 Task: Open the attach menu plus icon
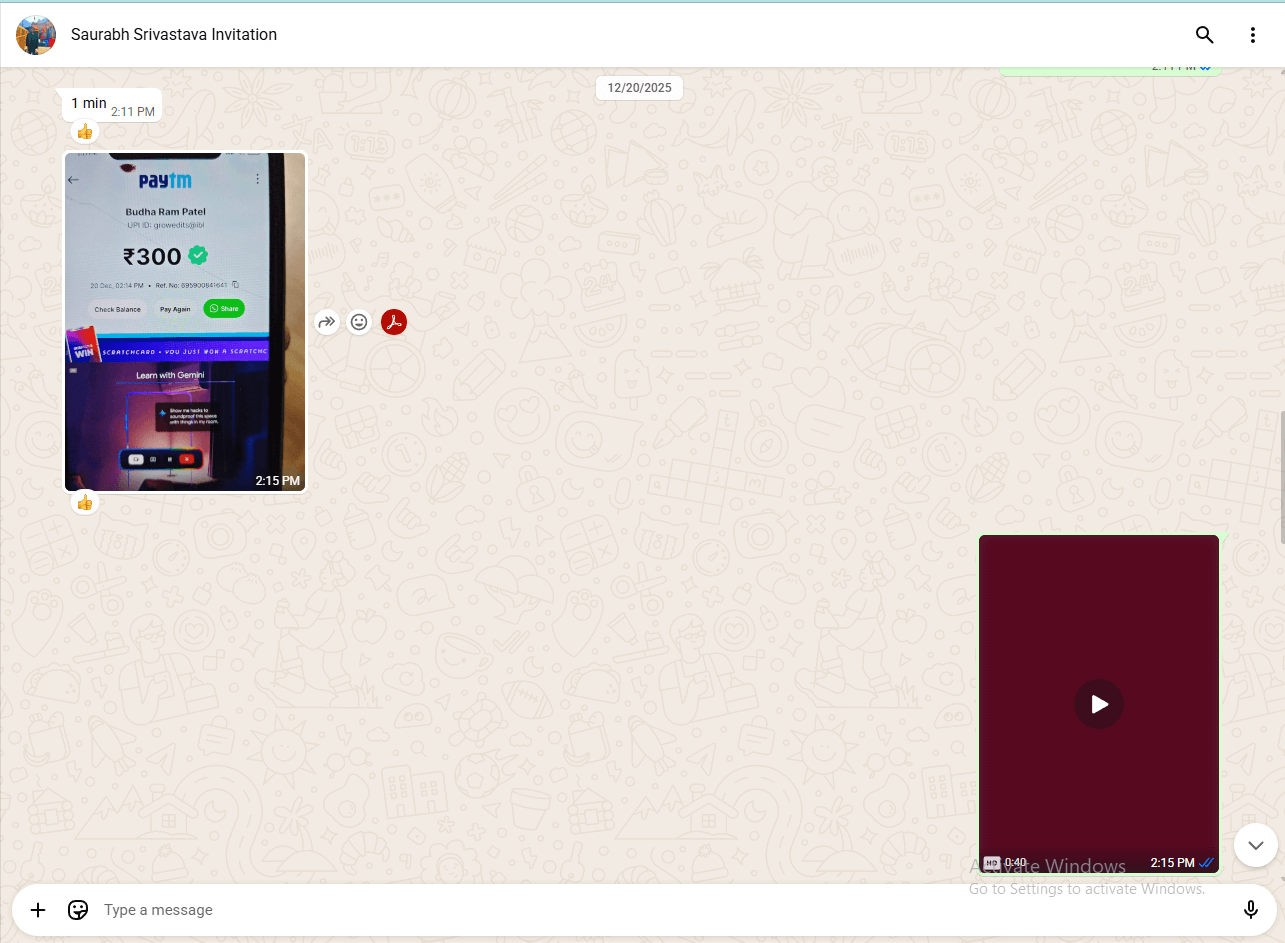[x=38, y=910]
